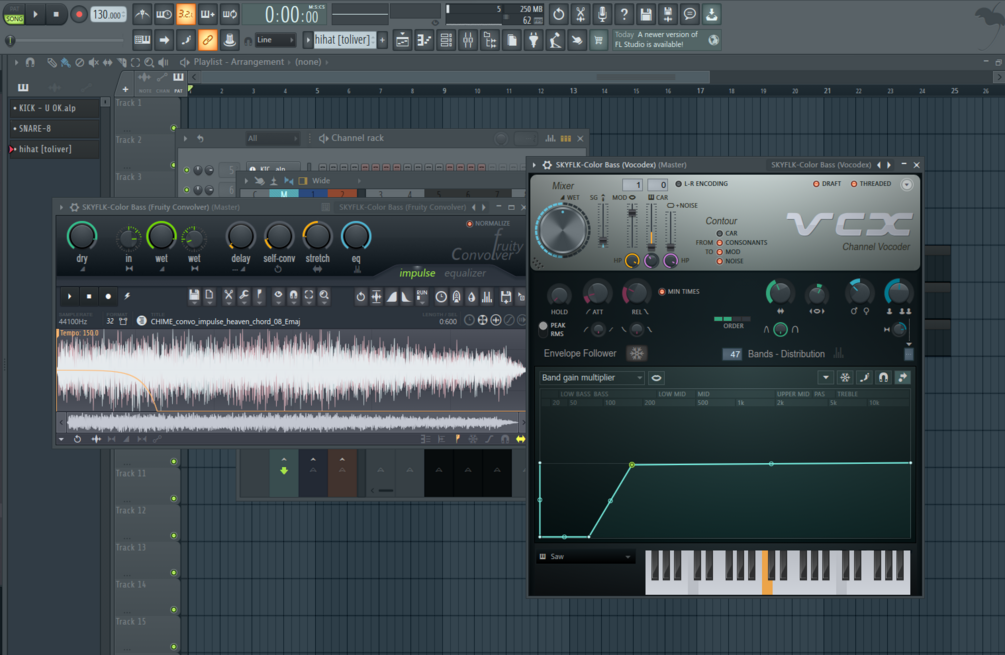Image resolution: width=1005 pixels, height=655 pixels.
Task: Open the Band gain multiplier dropdown
Action: tap(591, 377)
